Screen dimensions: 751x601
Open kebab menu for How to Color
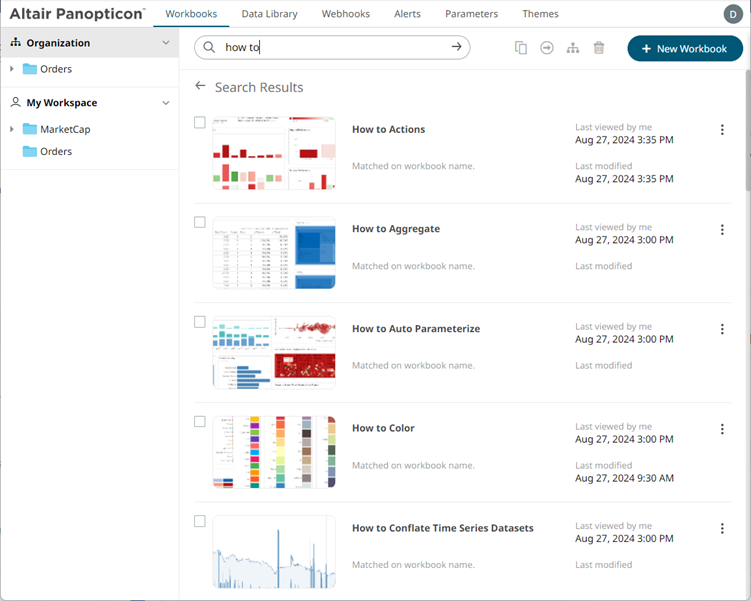pos(722,429)
